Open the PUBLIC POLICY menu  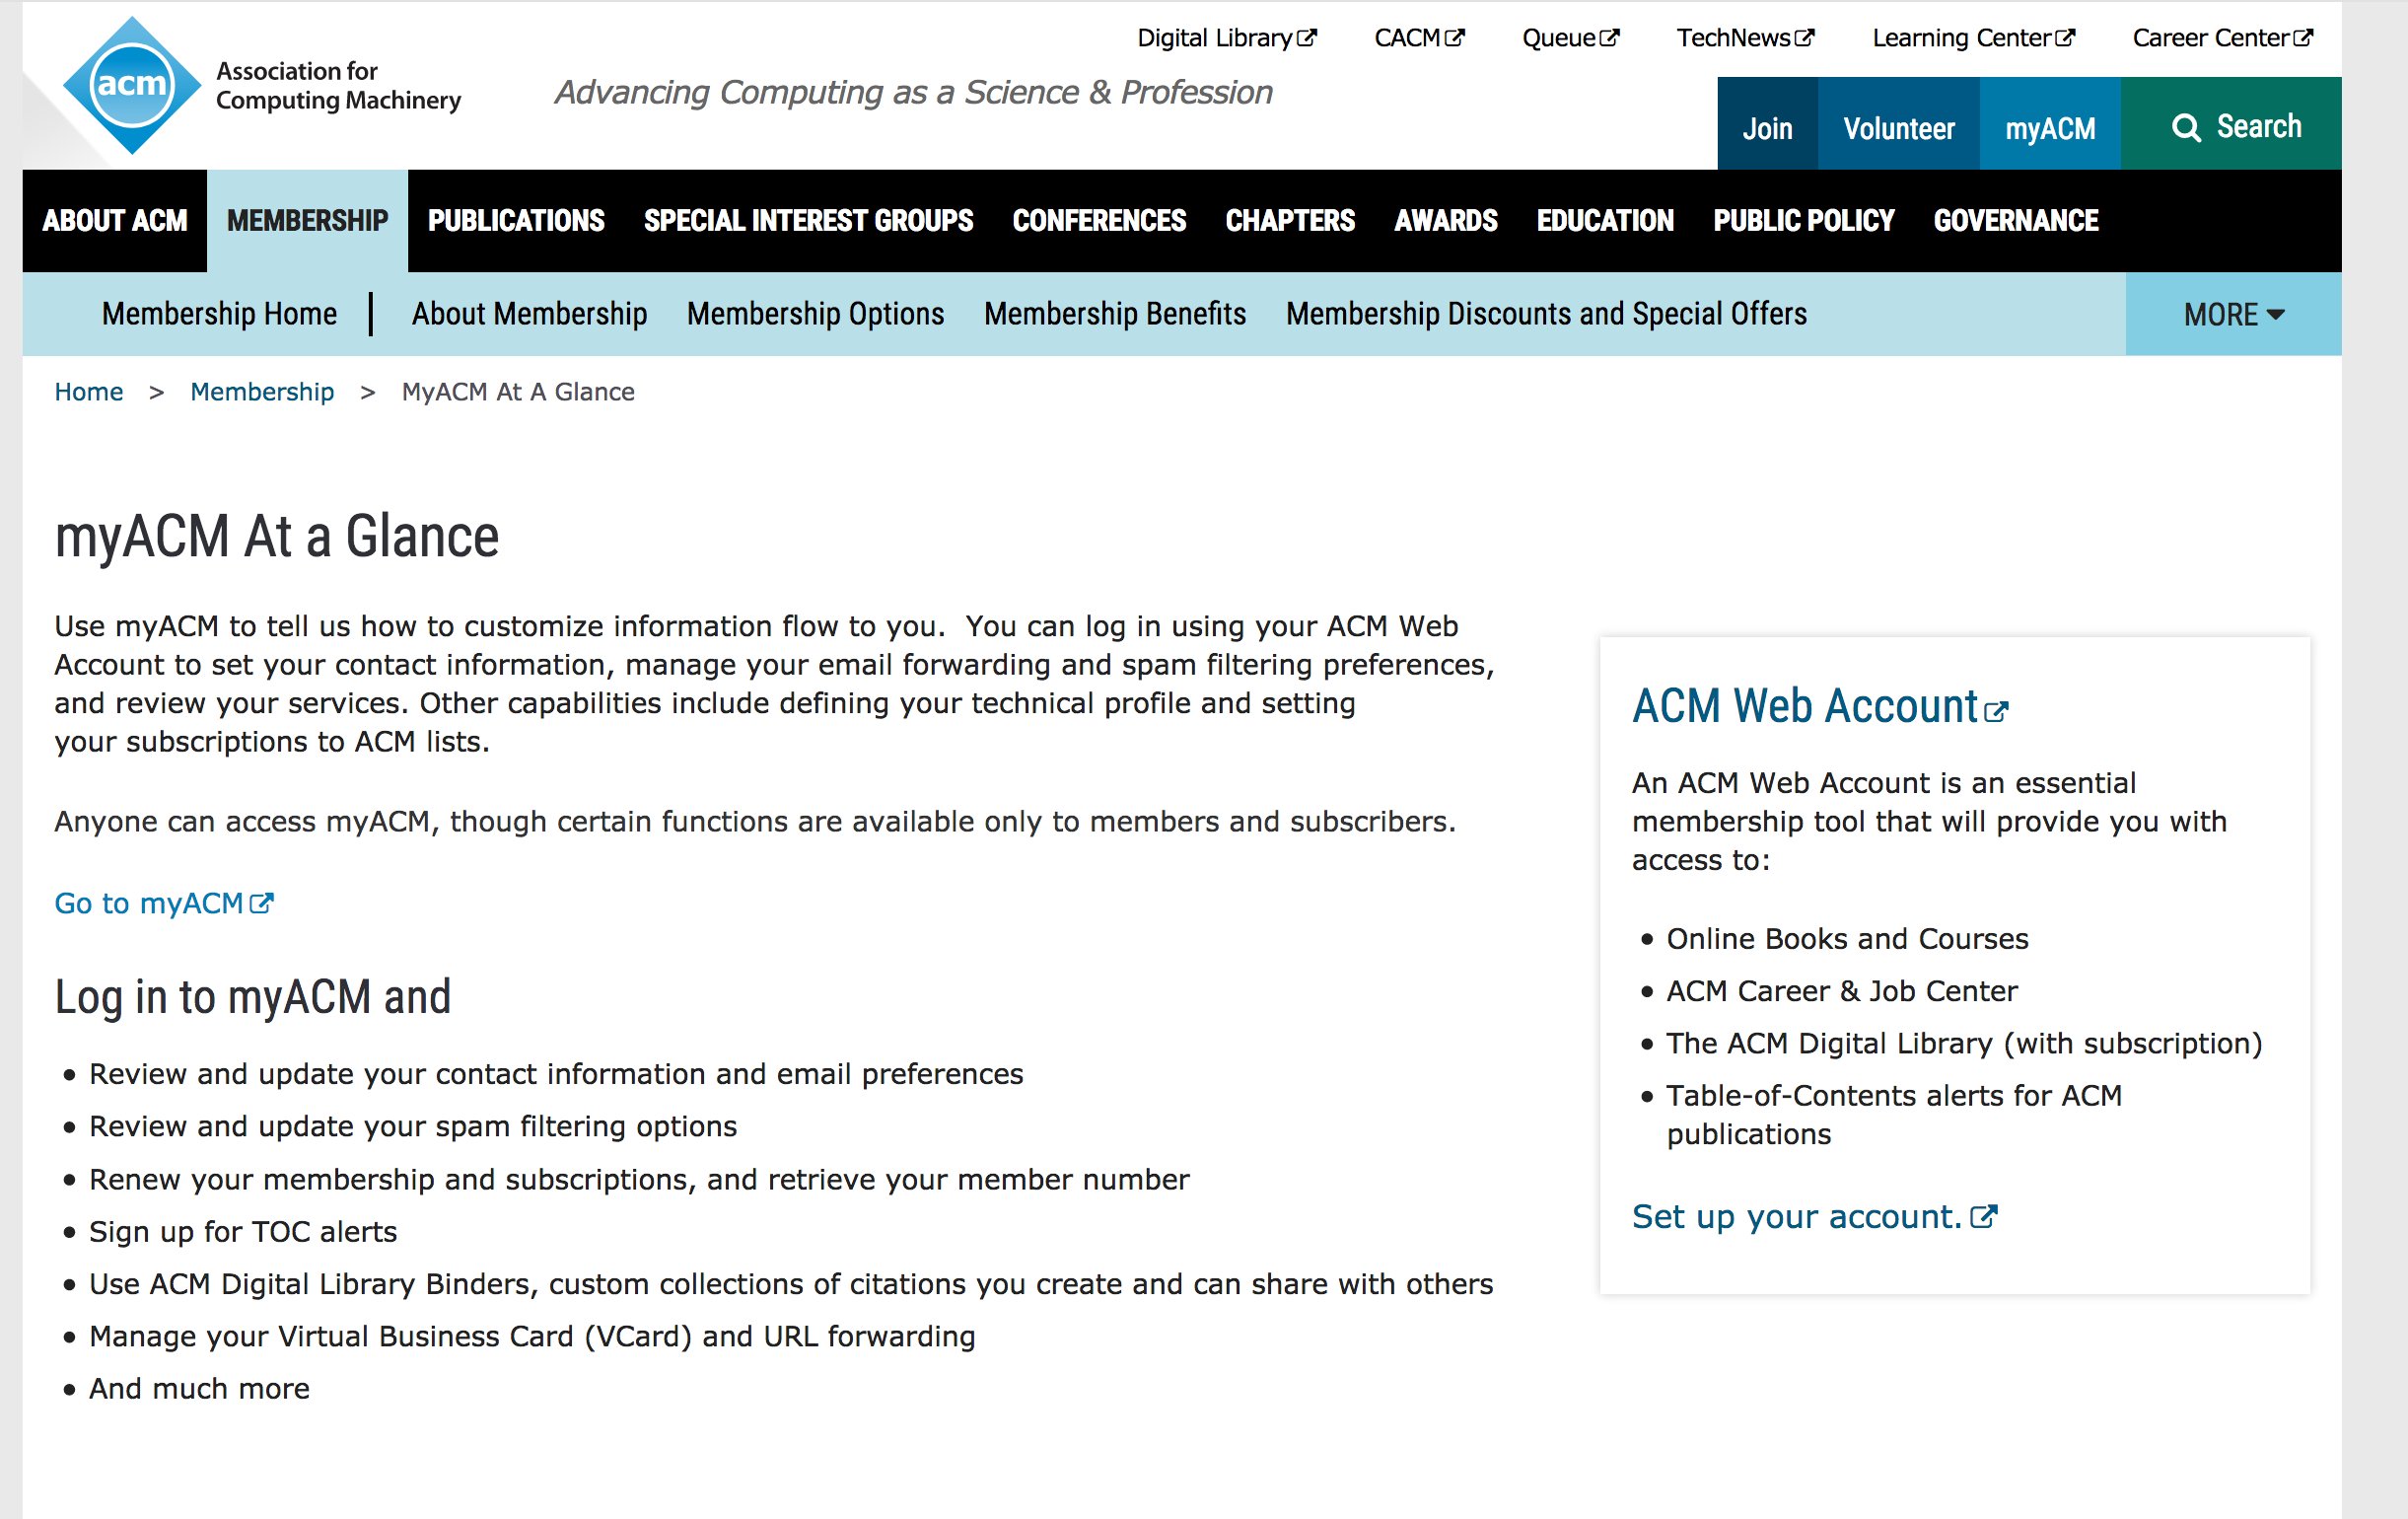pos(1804,221)
